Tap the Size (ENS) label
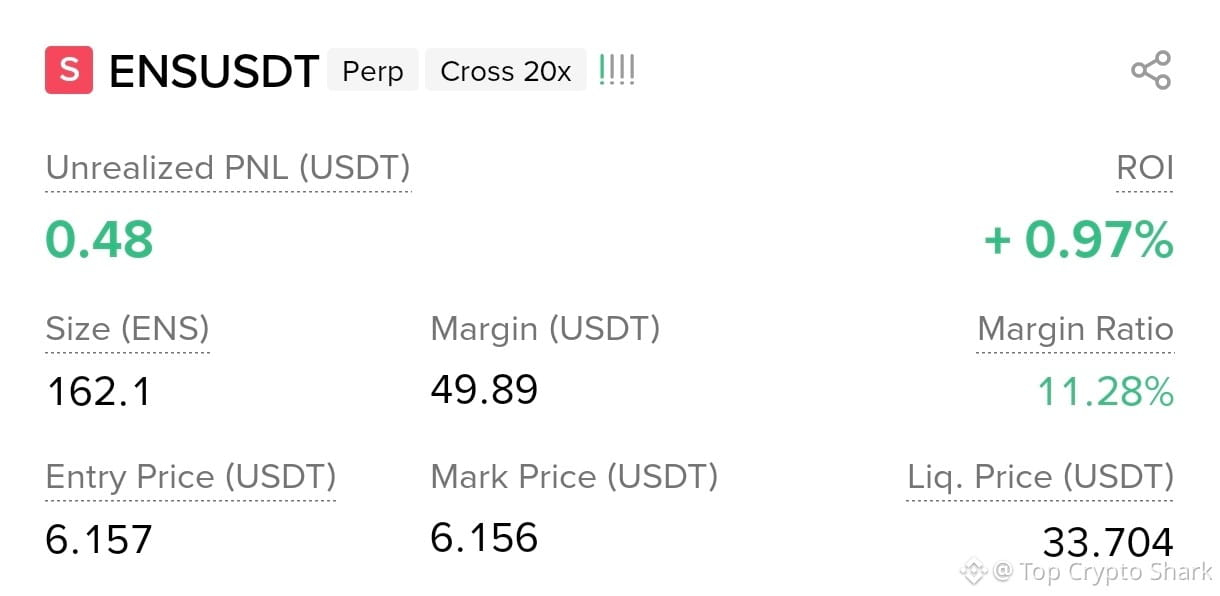The image size is (1220, 596). [x=128, y=329]
